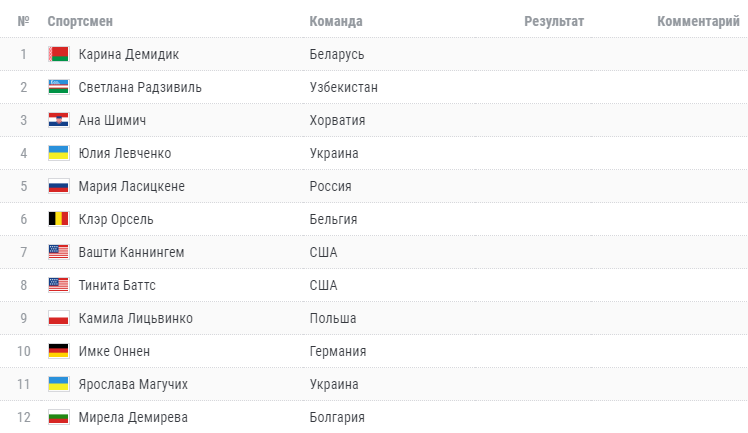Click the Russia flag beside Мария Ласицкене
Image resolution: width=748 pixels, height=433 pixels.
click(58, 186)
